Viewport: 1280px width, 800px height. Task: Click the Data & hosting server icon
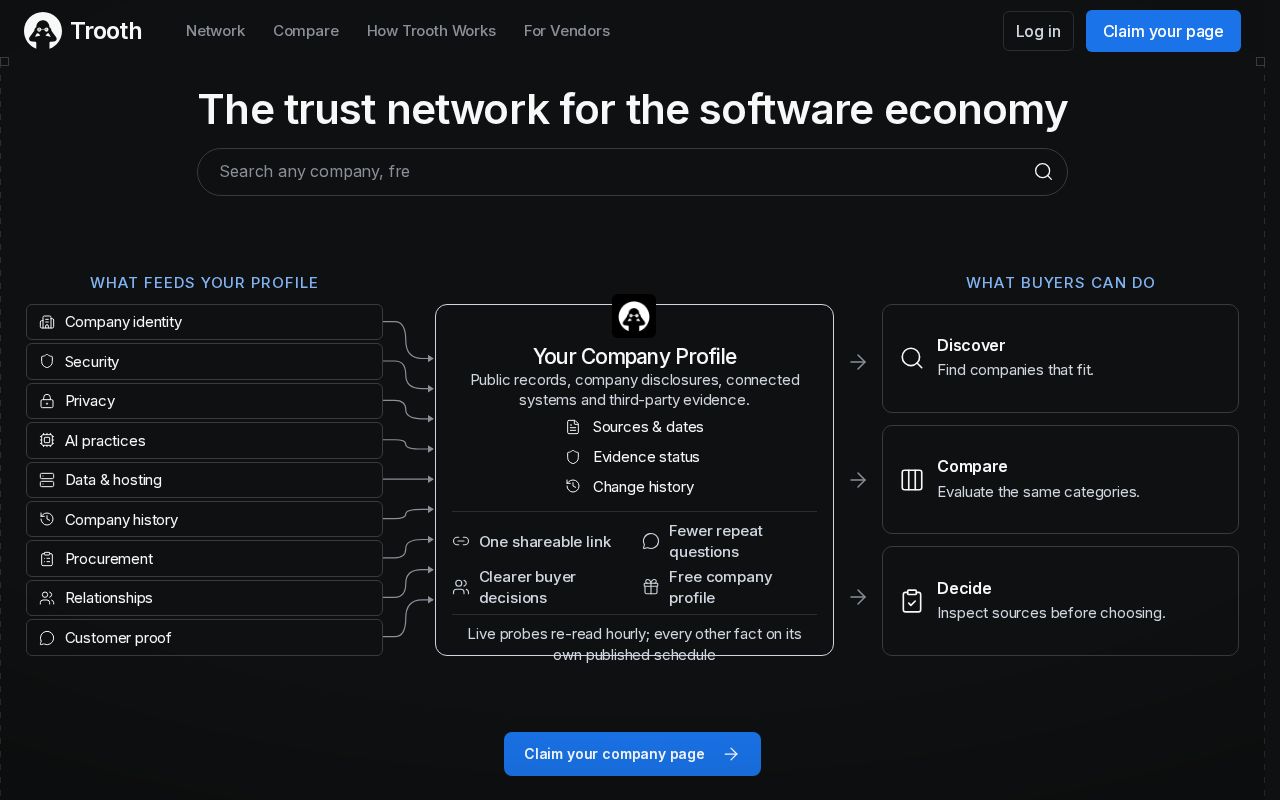point(47,480)
